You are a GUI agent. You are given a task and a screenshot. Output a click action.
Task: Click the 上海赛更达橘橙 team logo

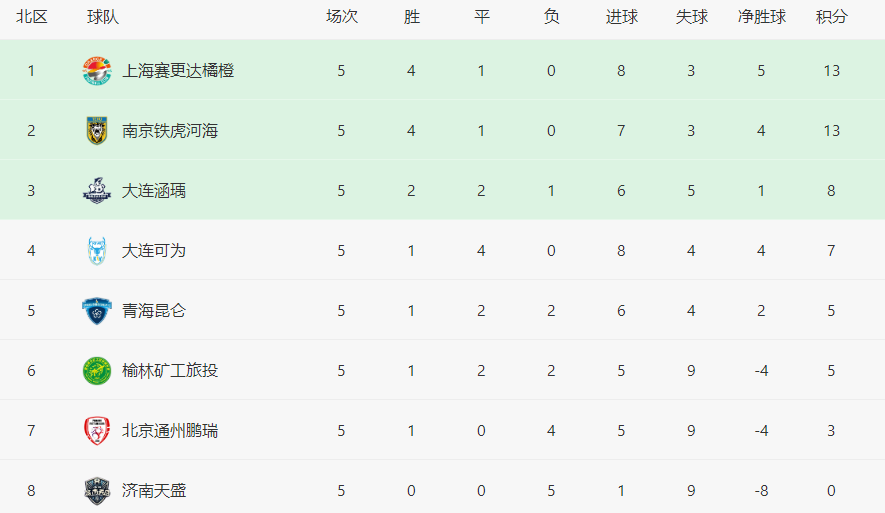click(x=97, y=71)
